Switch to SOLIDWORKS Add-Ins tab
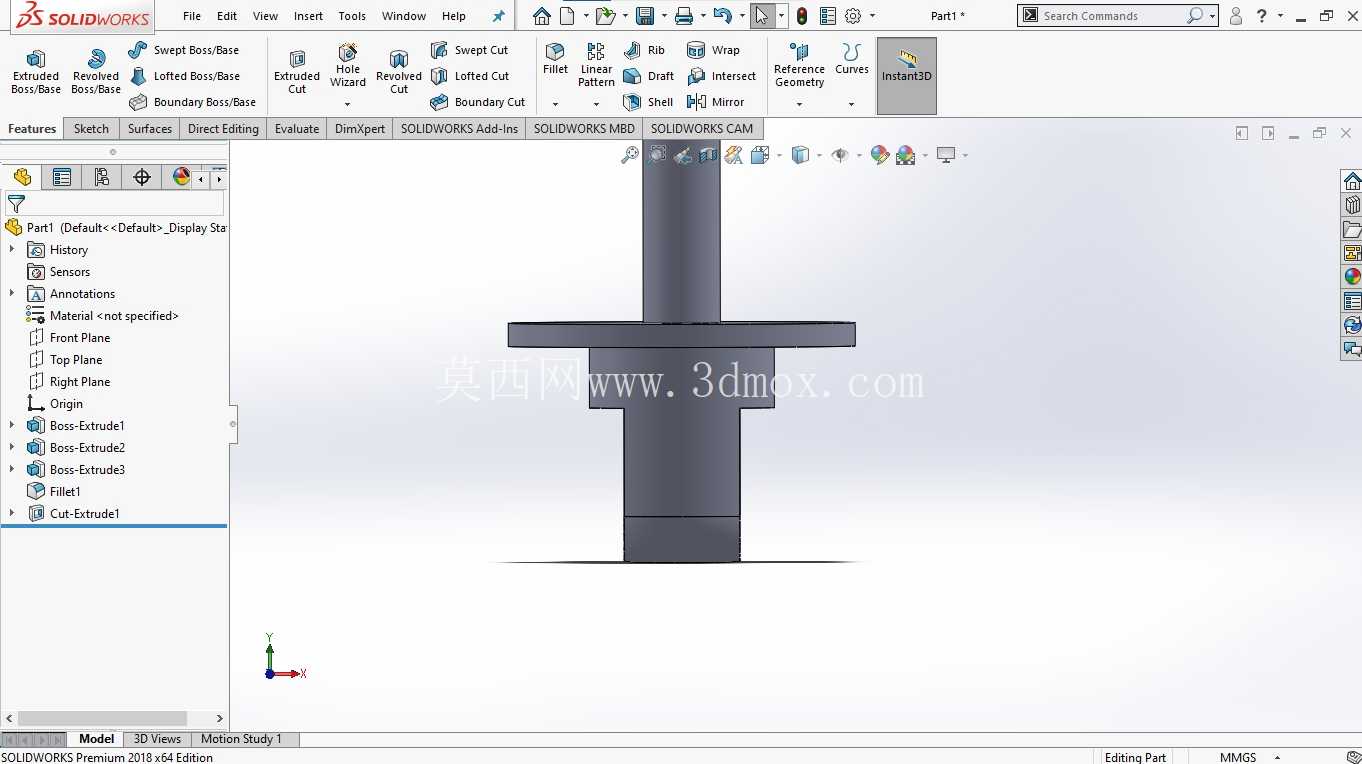Screen dimensions: 1362x764 coord(459,129)
